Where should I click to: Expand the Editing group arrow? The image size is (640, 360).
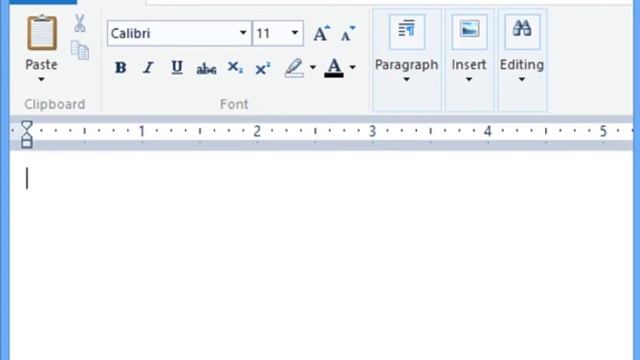(x=522, y=80)
